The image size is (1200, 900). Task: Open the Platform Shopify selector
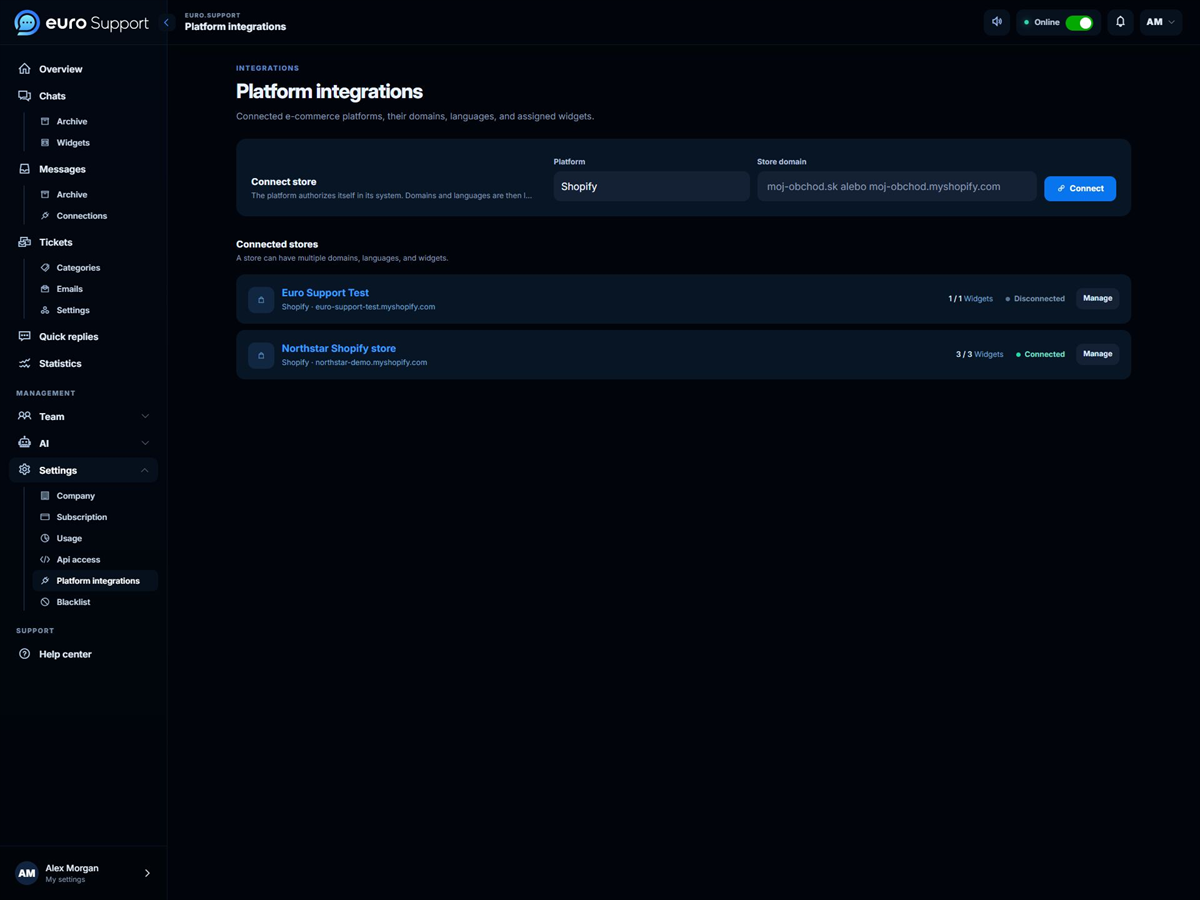(x=651, y=186)
